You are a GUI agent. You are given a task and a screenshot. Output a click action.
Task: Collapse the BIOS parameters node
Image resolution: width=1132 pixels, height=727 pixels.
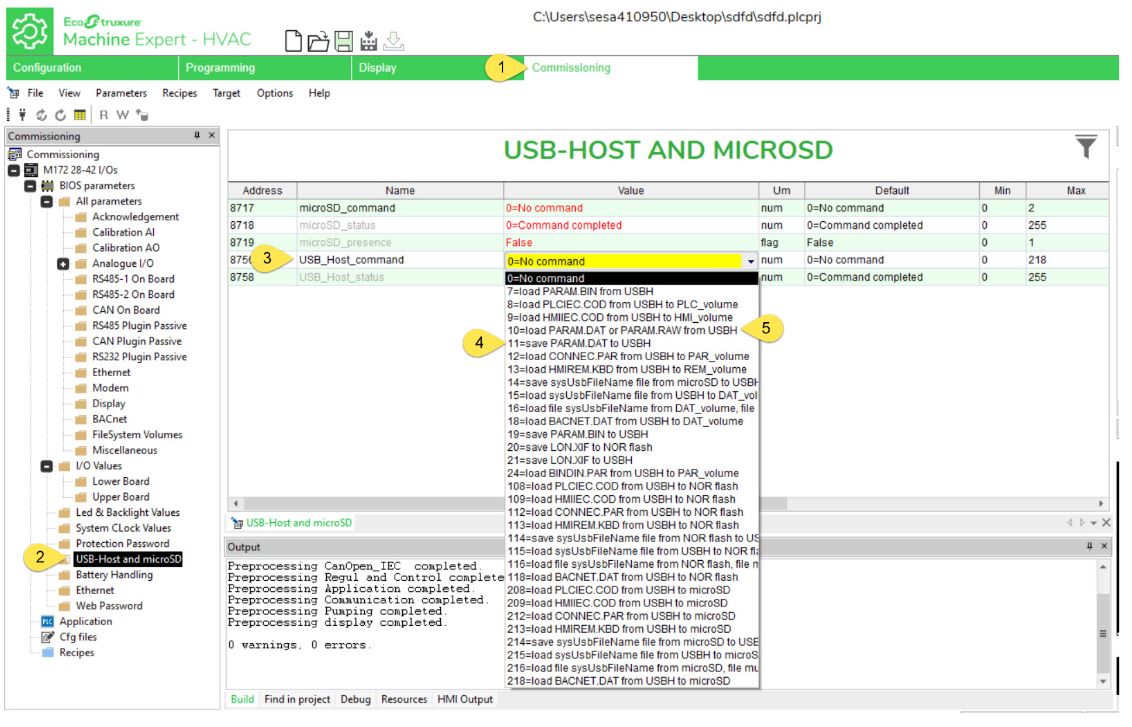[x=30, y=186]
